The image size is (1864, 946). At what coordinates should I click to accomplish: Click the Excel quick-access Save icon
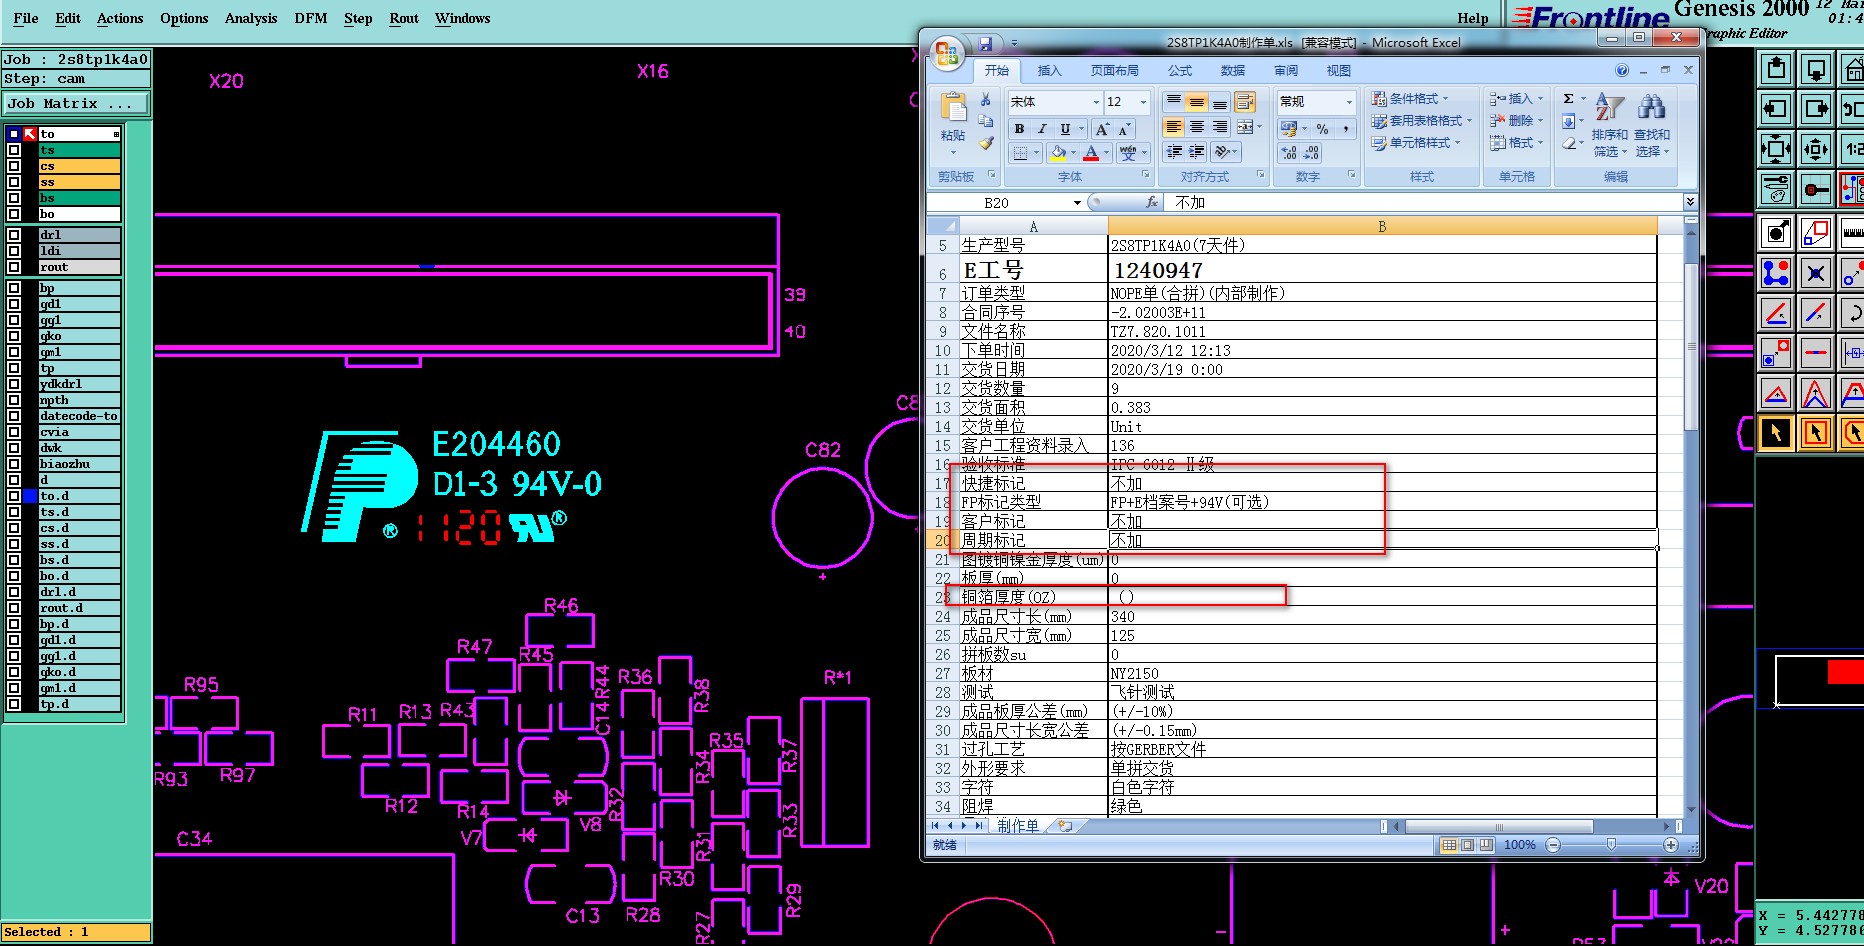985,43
